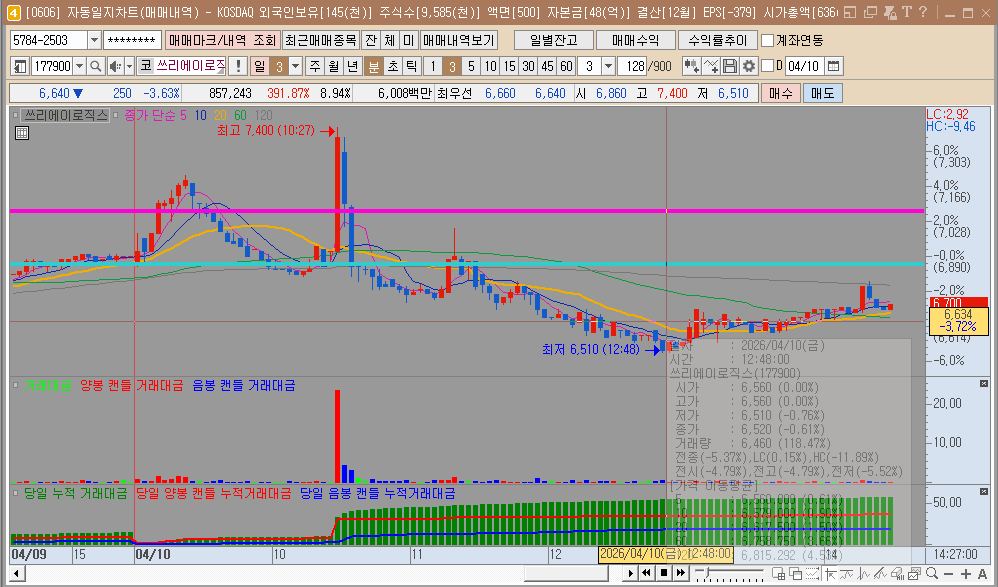The width and height of the screenshot is (998, 587).
Task: Click the crosshair cursor tool icon at bottom
Action: click(830, 574)
